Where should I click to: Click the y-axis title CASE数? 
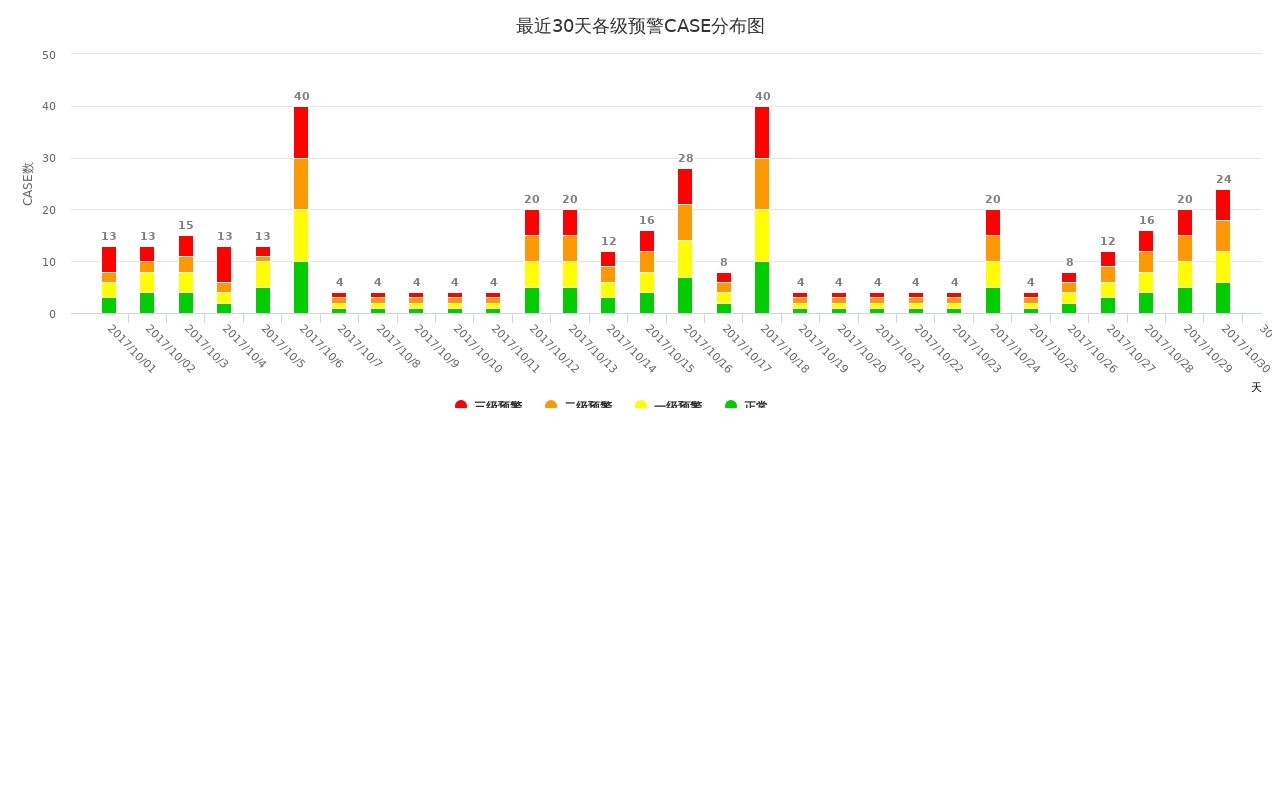(x=29, y=184)
